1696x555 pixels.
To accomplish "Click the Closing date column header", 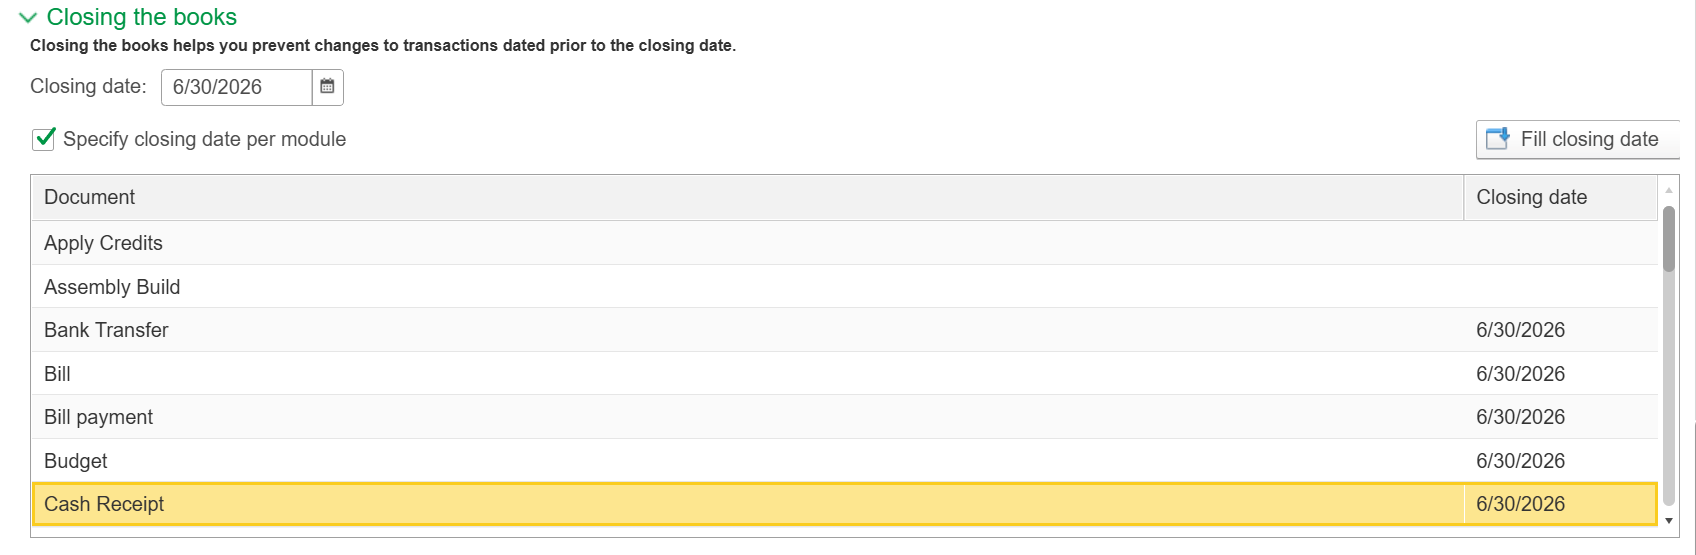I will click(1561, 197).
